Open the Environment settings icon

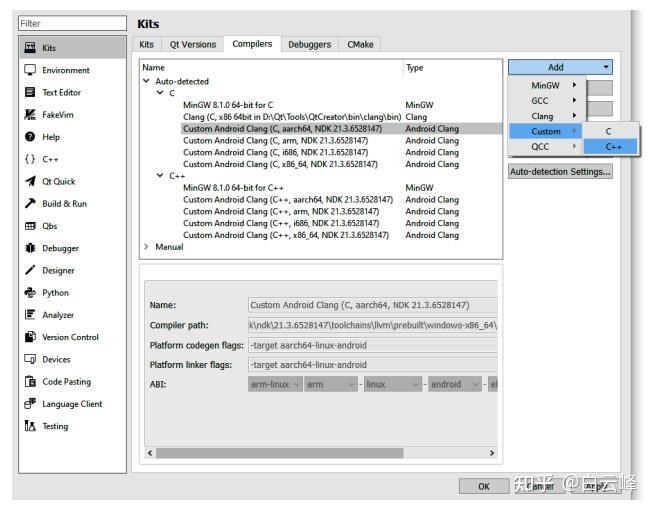[x=30, y=70]
